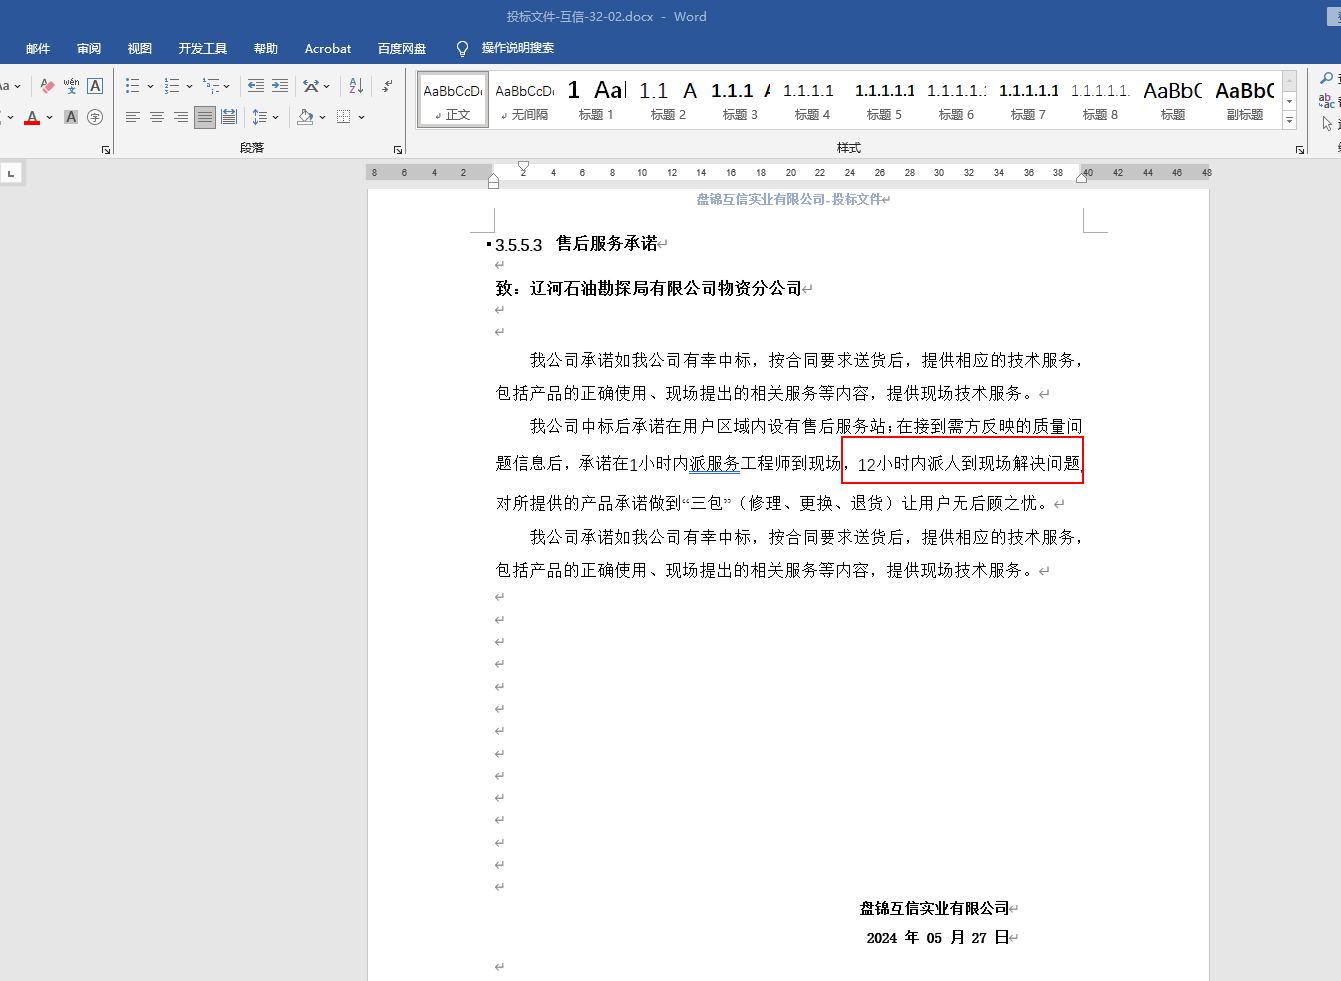Viewport: 1341px width, 981px height.
Task: Apply the 标题 1 heading style
Action: (x=597, y=100)
